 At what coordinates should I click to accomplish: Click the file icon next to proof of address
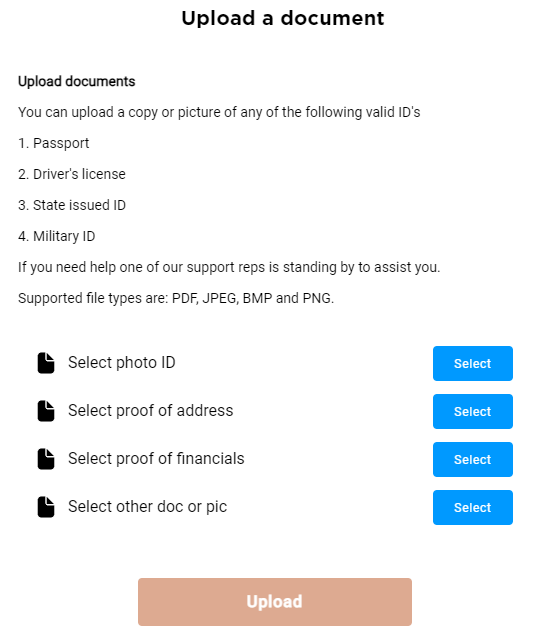pyautogui.click(x=46, y=411)
